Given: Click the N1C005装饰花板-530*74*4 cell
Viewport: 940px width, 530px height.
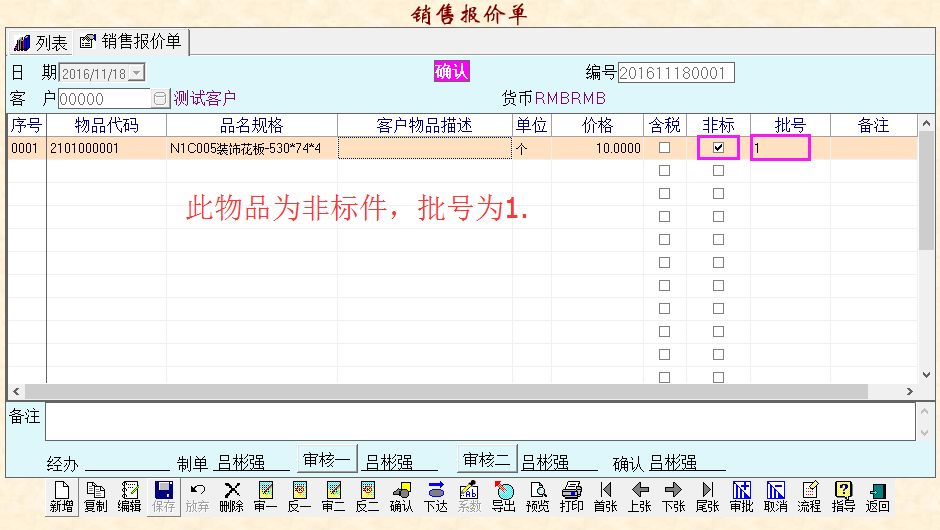Looking at the screenshot, I should tap(252, 148).
